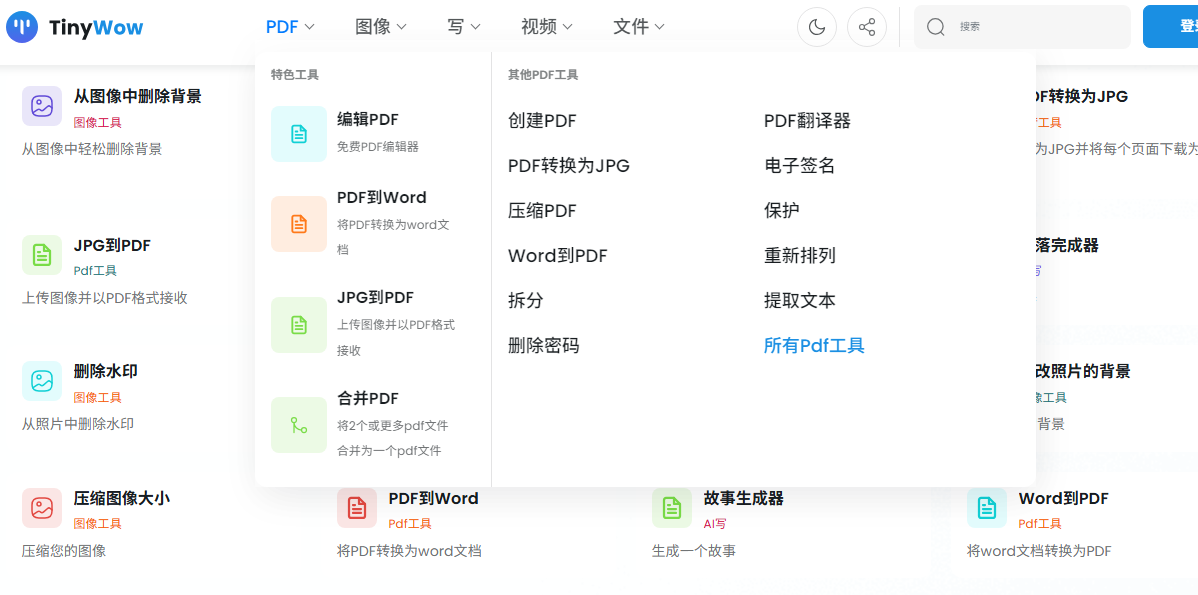Open the 故事生成器 AI tool icon
Viewport: 1198px width, 595px height.
[x=671, y=508]
